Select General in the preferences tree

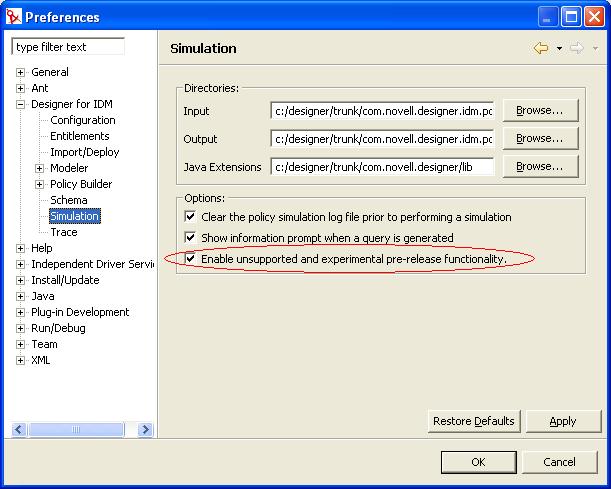pyautogui.click(x=50, y=72)
